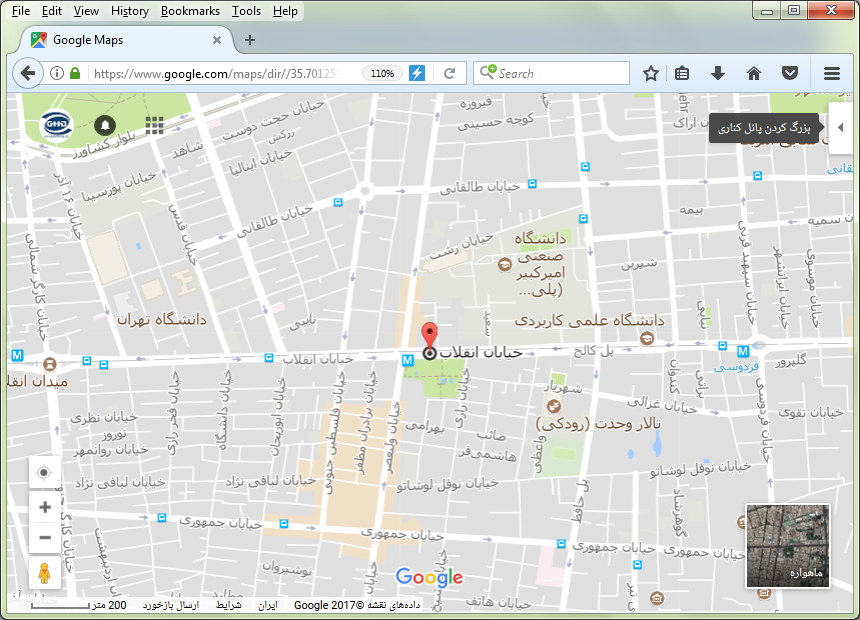Screen dimensions: 860x620
Task: Click the خیابان نوفل لوشاتو label at center
Action: coord(448,484)
